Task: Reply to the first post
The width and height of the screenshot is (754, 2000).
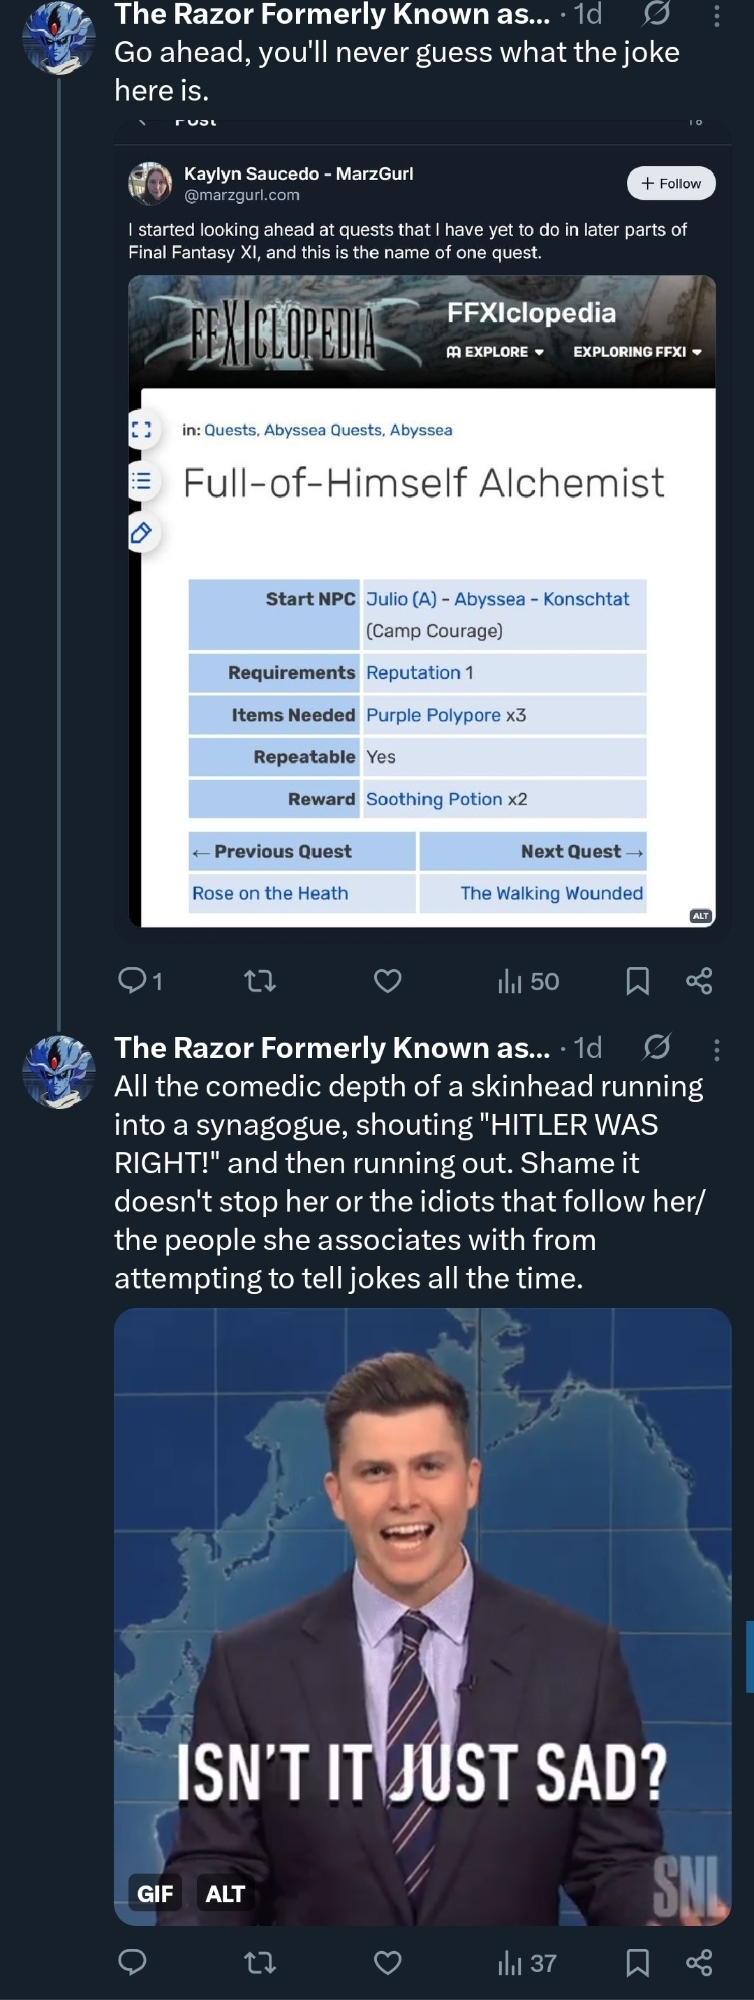Action: click(133, 981)
